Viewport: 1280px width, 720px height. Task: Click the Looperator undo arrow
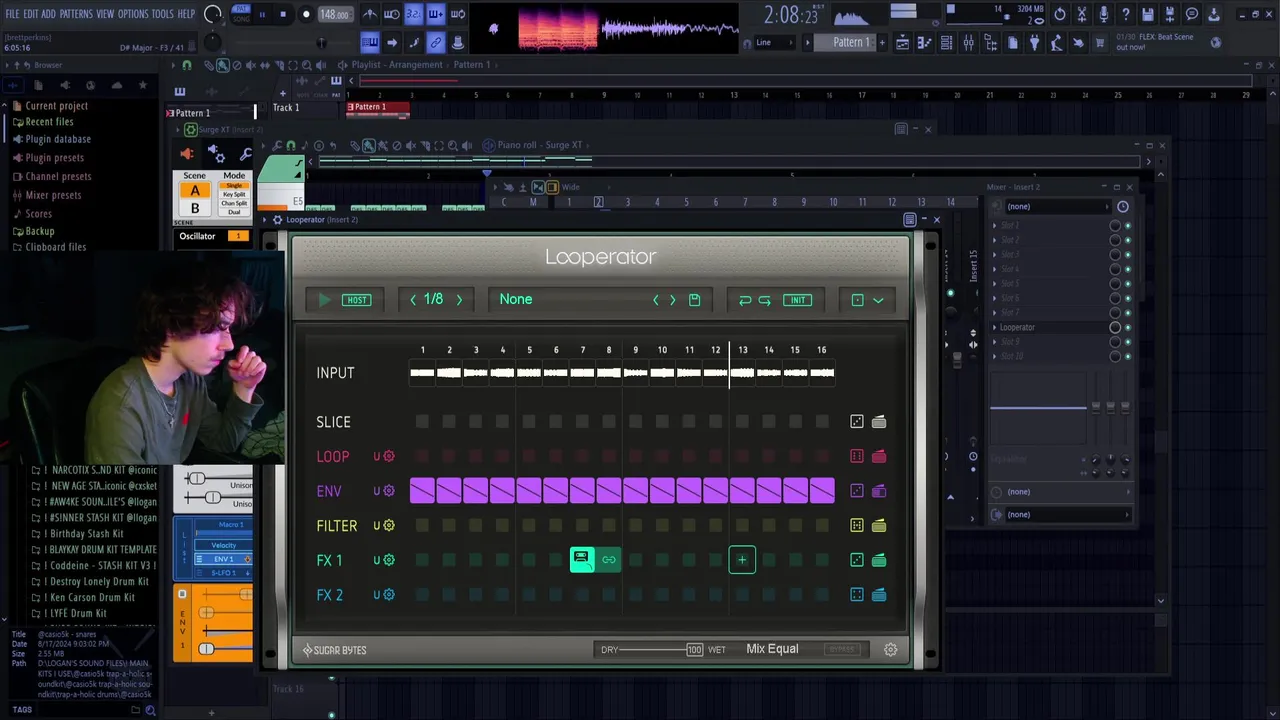745,300
